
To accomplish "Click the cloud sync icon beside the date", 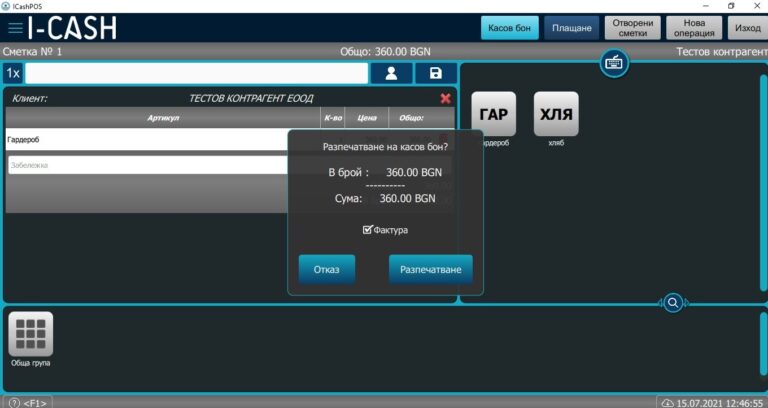I will pyautogui.click(x=667, y=402).
